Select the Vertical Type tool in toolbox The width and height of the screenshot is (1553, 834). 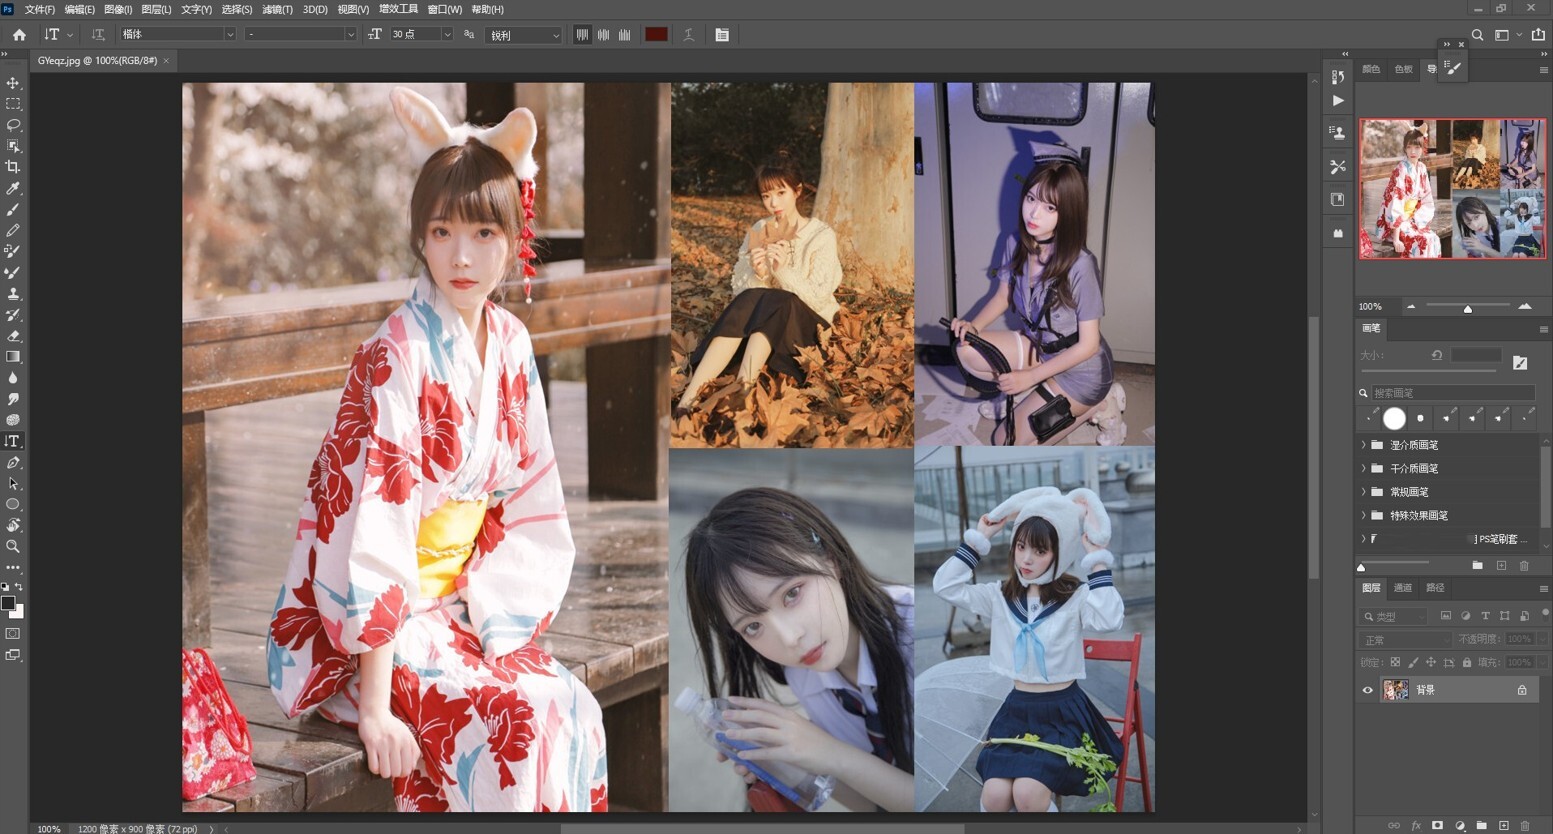coord(13,441)
